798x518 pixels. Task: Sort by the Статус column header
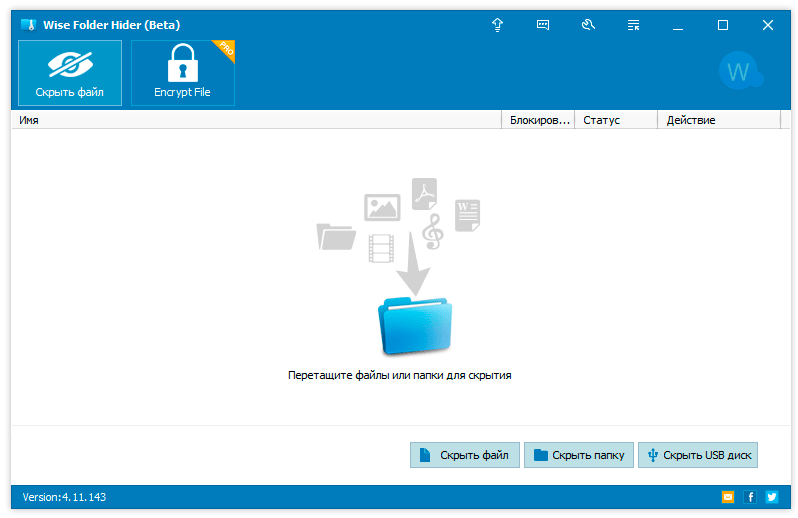616,120
